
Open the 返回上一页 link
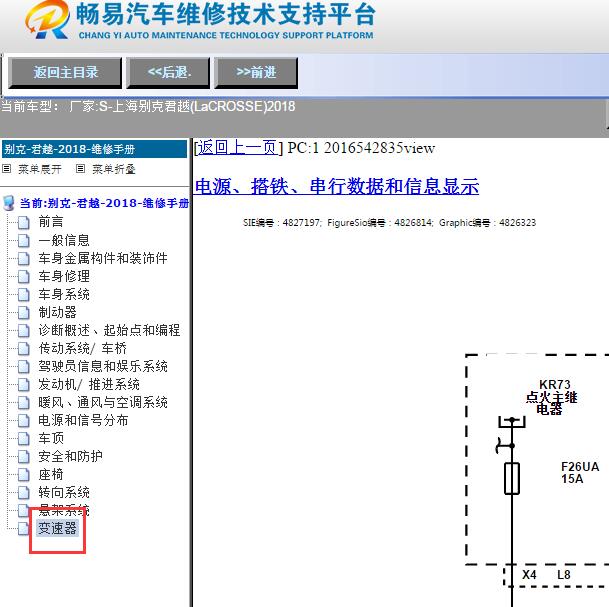coord(238,148)
